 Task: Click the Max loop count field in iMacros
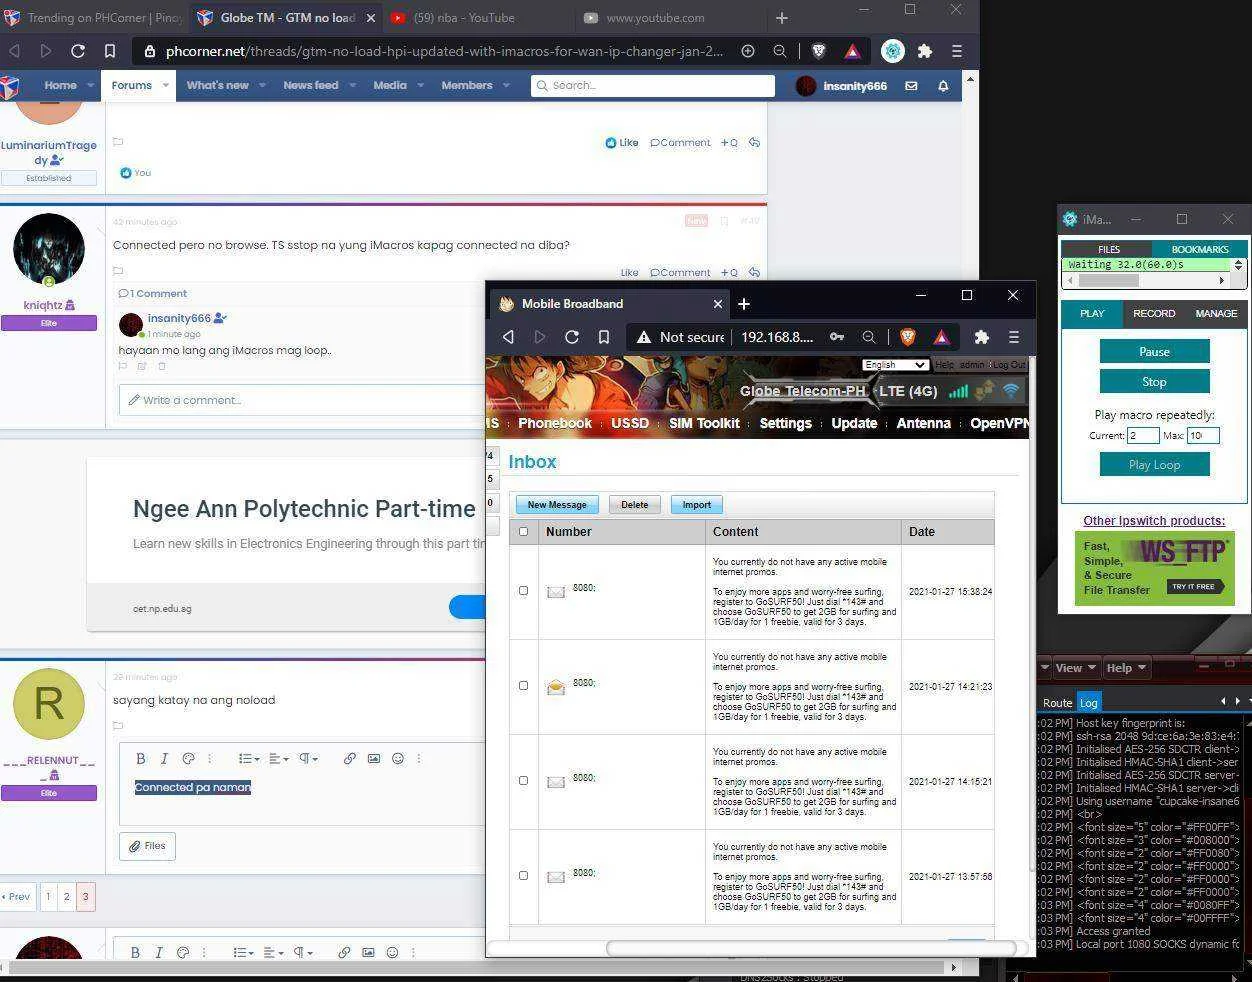(1203, 435)
